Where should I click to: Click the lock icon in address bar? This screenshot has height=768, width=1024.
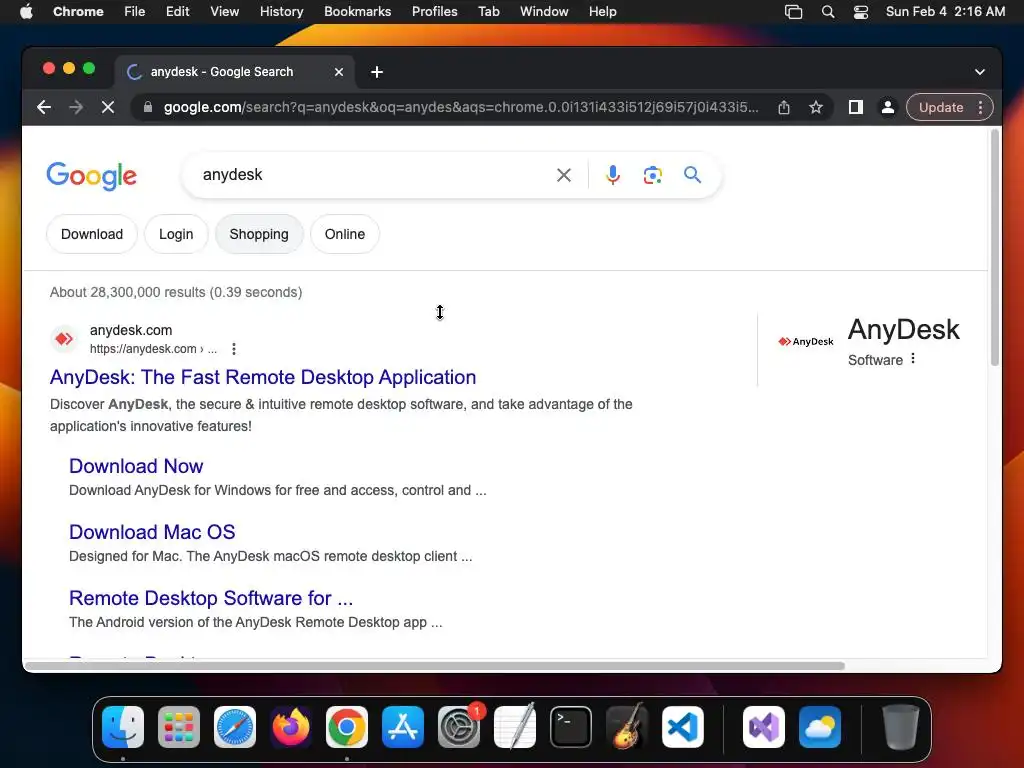[x=148, y=107]
